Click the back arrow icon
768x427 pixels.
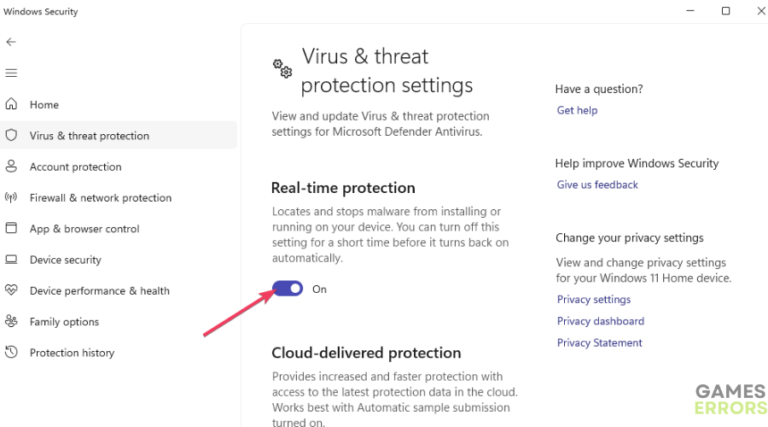11,42
